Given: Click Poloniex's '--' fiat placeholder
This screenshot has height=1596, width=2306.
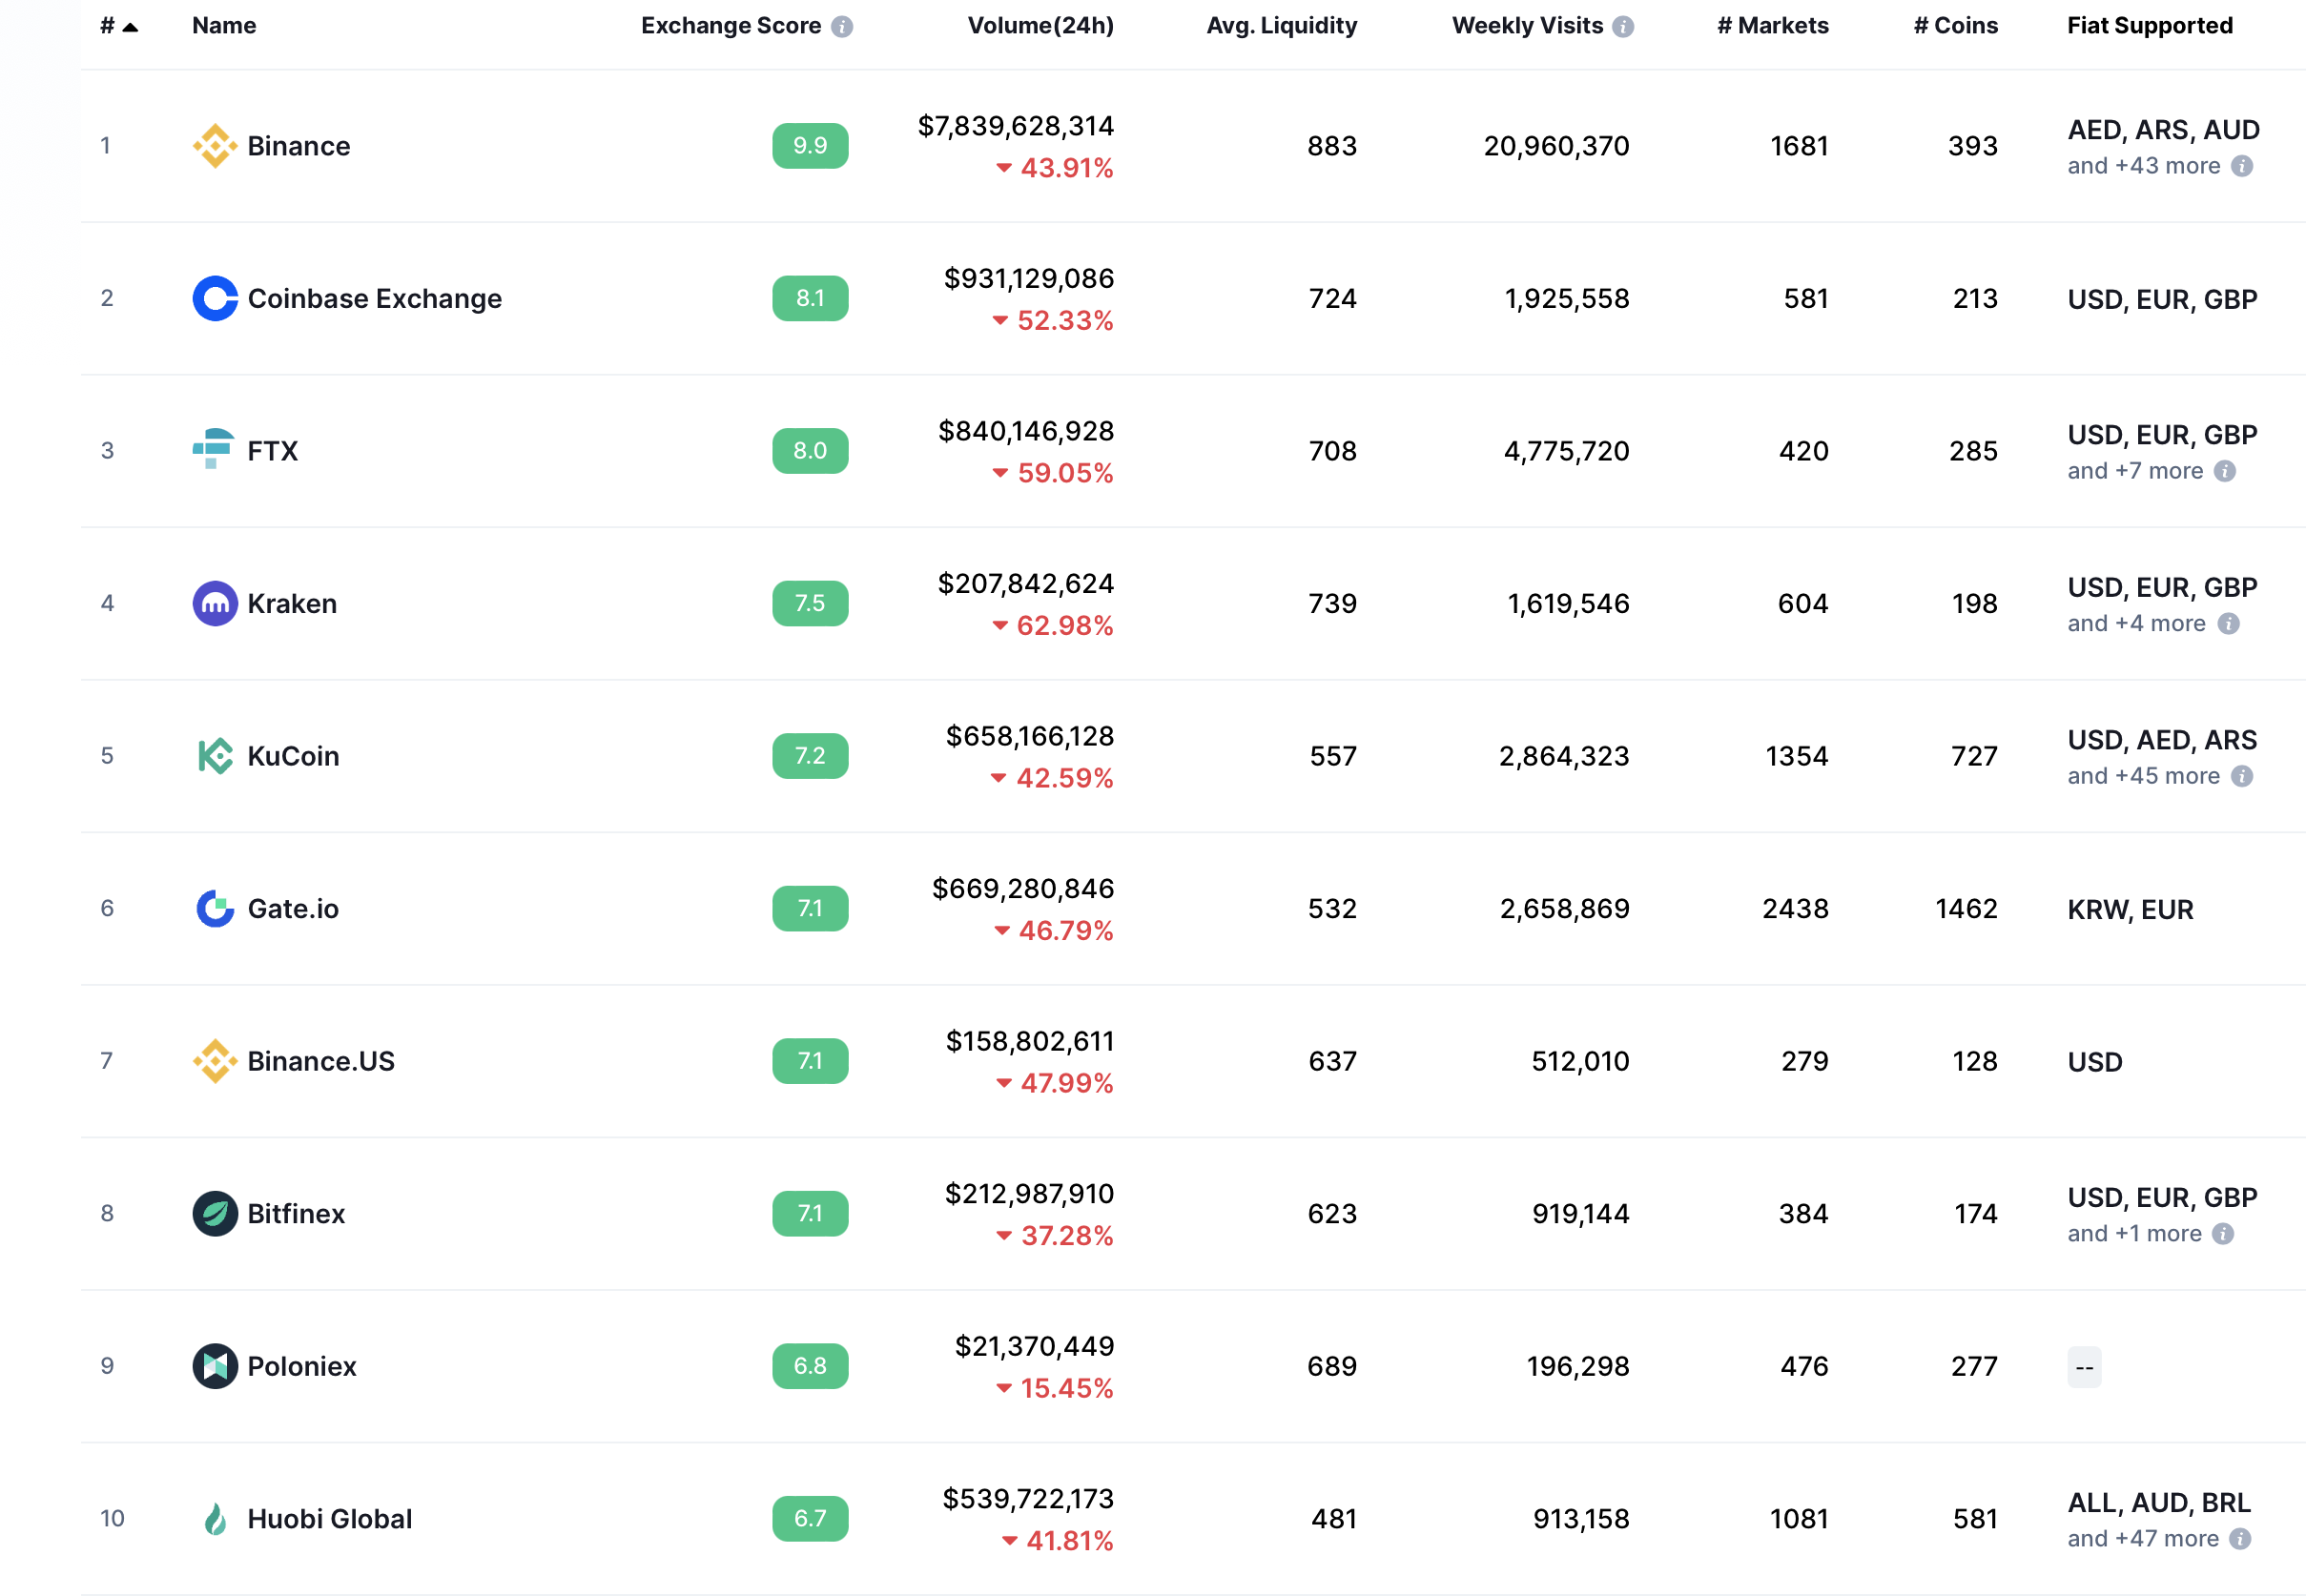Looking at the screenshot, I should (x=2084, y=1367).
